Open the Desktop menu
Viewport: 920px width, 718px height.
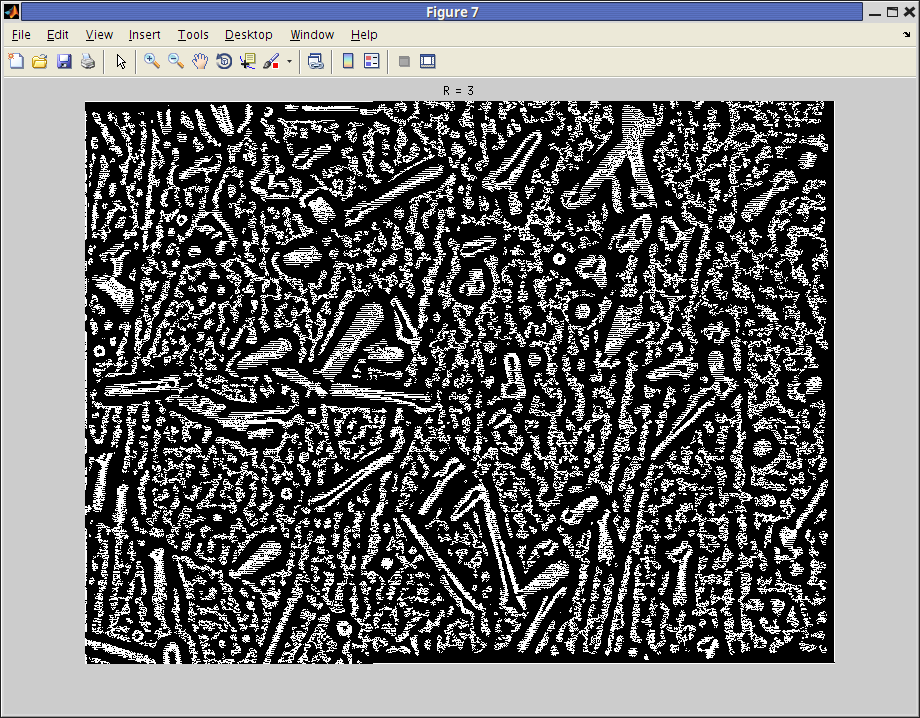pos(248,35)
